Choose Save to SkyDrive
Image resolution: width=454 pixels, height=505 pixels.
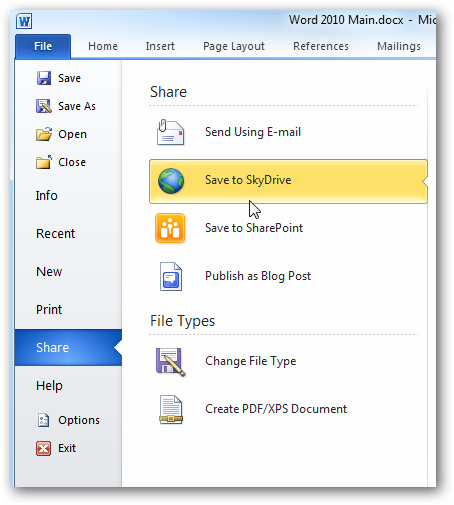[288, 181]
